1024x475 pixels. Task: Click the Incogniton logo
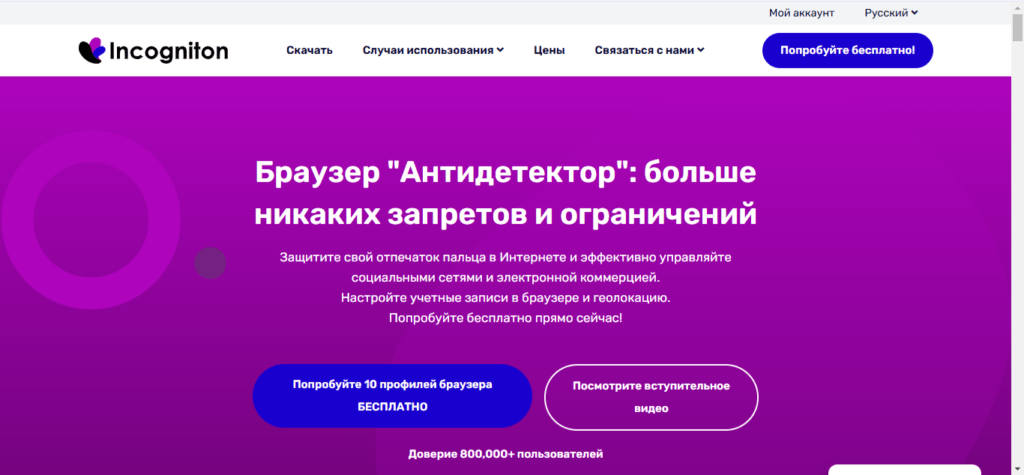153,50
